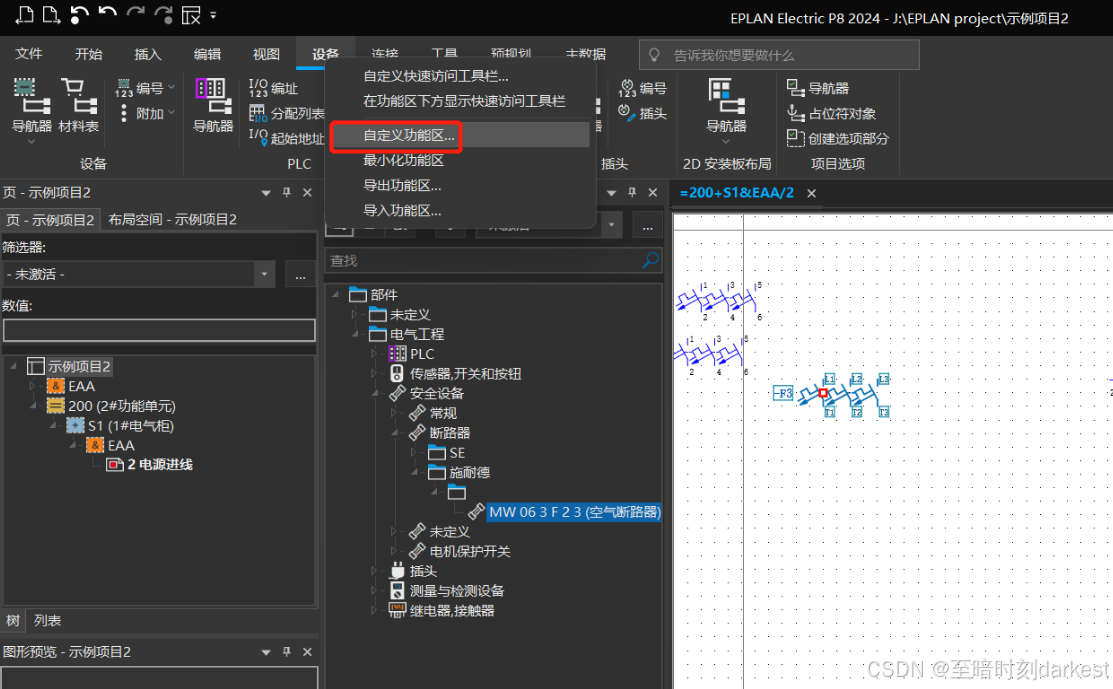
Task: Open the PLC group 导航器 navigator
Action: point(213,106)
